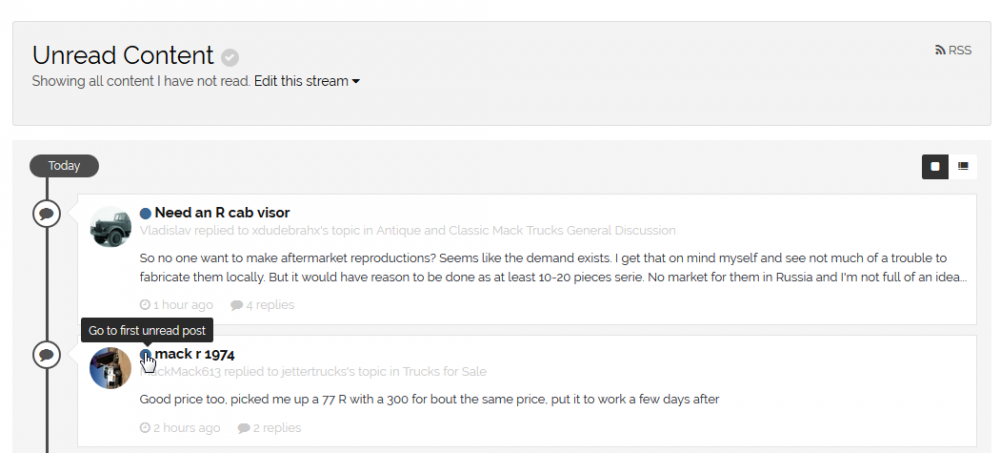This screenshot has width=1000, height=453.
Task: Click unread dot for Need an R cab visor
Action: click(145, 213)
